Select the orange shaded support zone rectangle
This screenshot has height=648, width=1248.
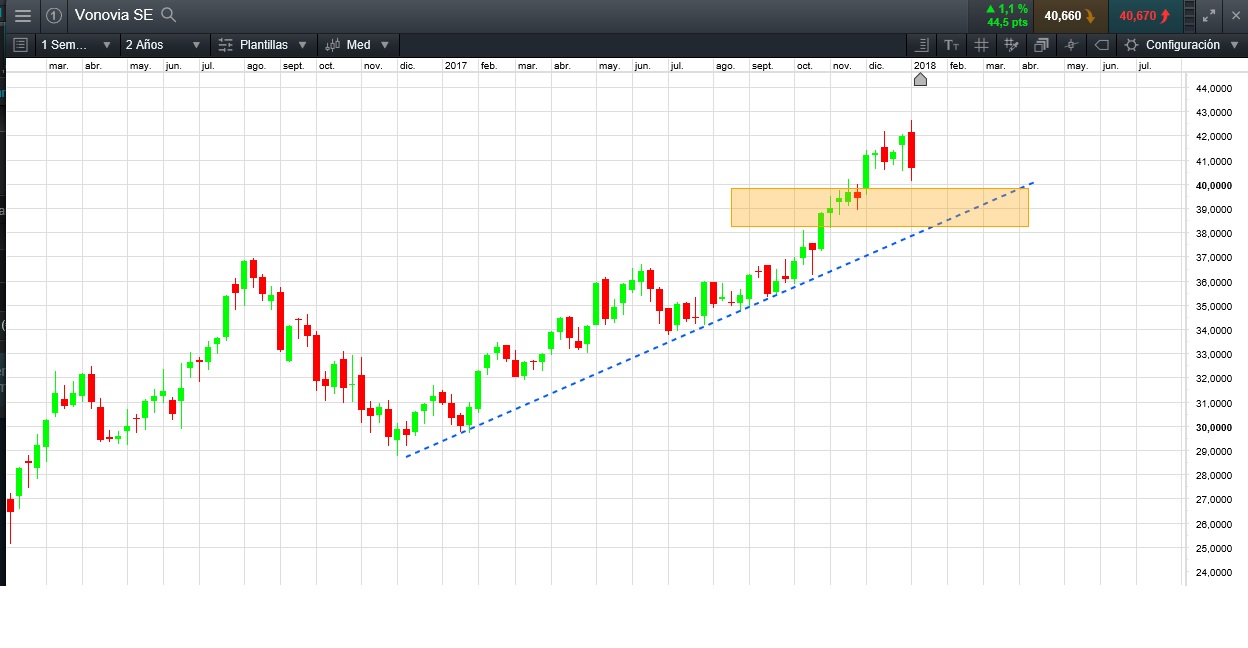[879, 207]
